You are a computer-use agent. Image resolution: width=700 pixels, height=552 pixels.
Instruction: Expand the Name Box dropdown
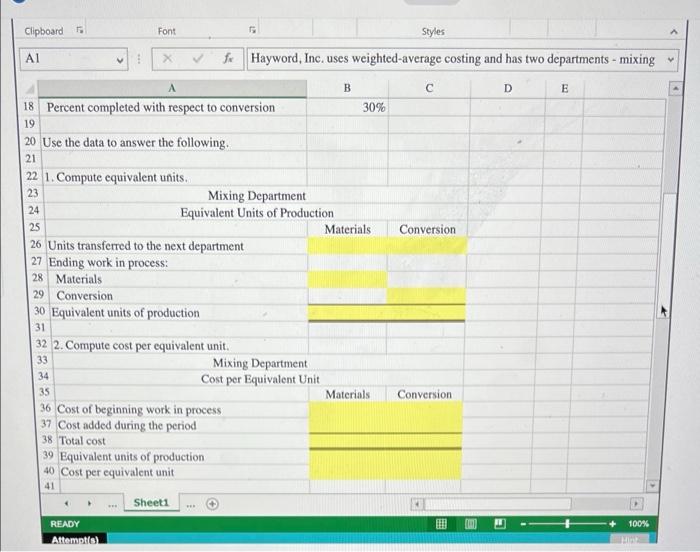pyautogui.click(x=120, y=59)
